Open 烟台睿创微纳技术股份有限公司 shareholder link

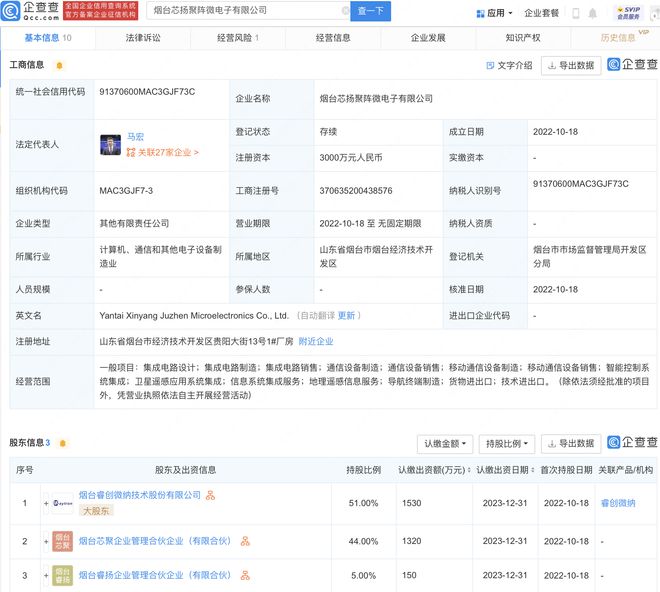140,495
